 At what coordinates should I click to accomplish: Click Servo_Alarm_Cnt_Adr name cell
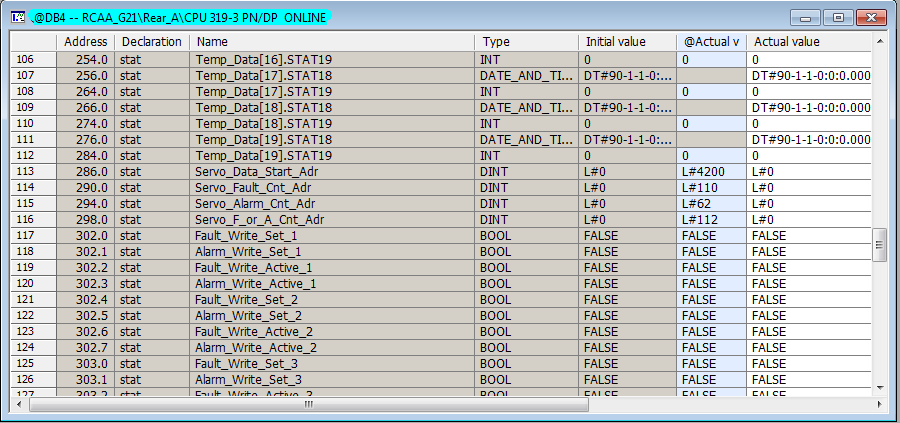pos(332,204)
